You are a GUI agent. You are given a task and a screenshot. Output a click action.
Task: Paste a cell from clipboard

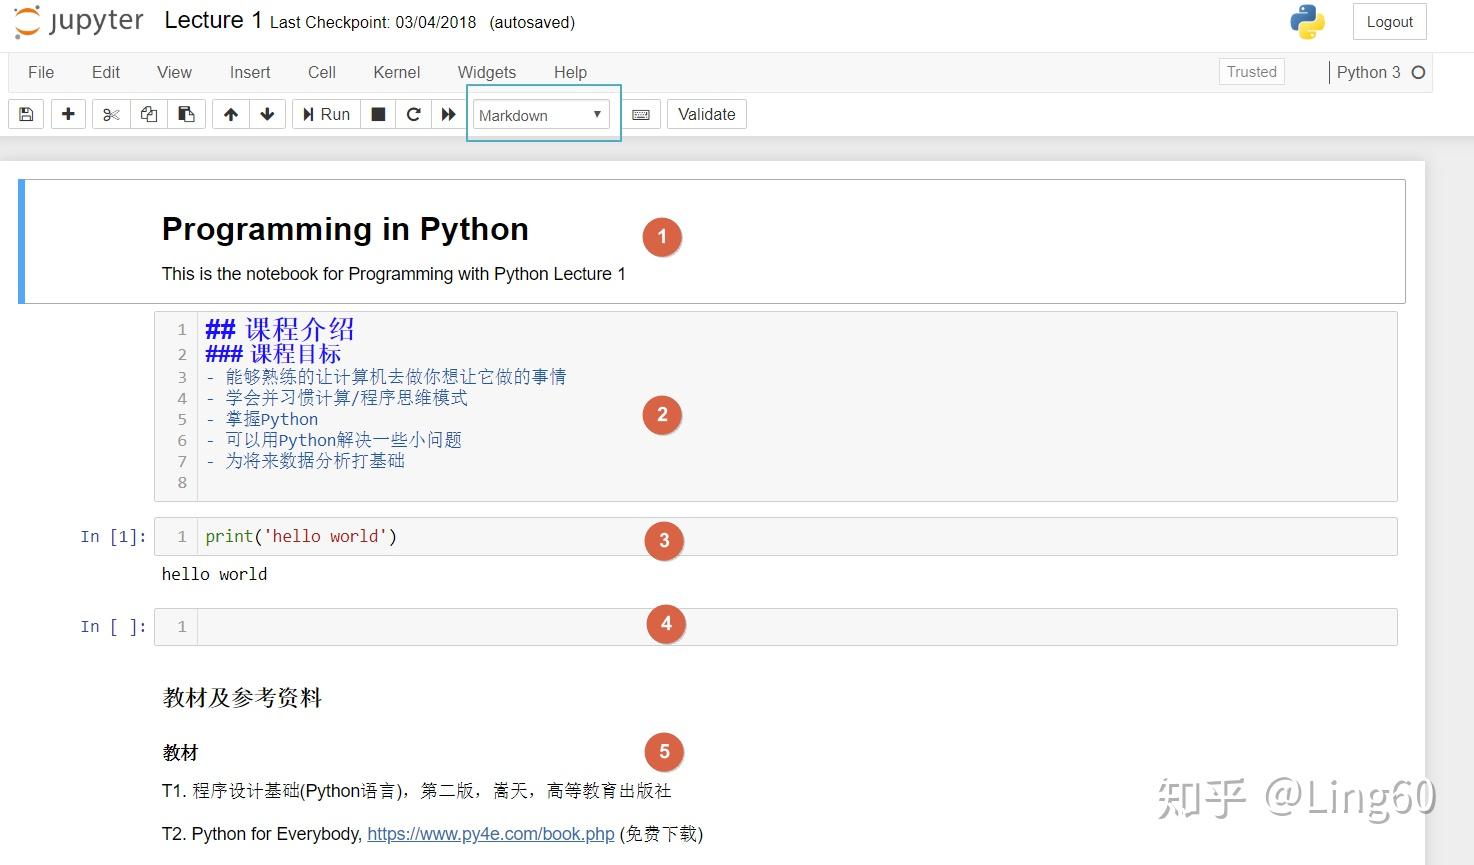186,113
